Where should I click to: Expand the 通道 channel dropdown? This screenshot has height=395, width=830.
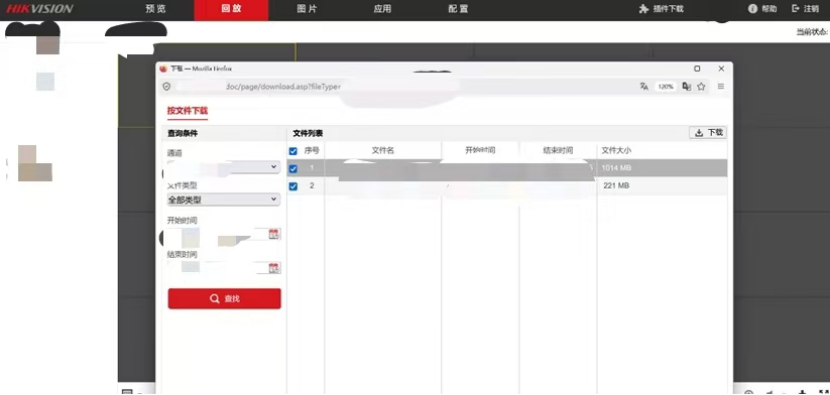click(x=224, y=167)
